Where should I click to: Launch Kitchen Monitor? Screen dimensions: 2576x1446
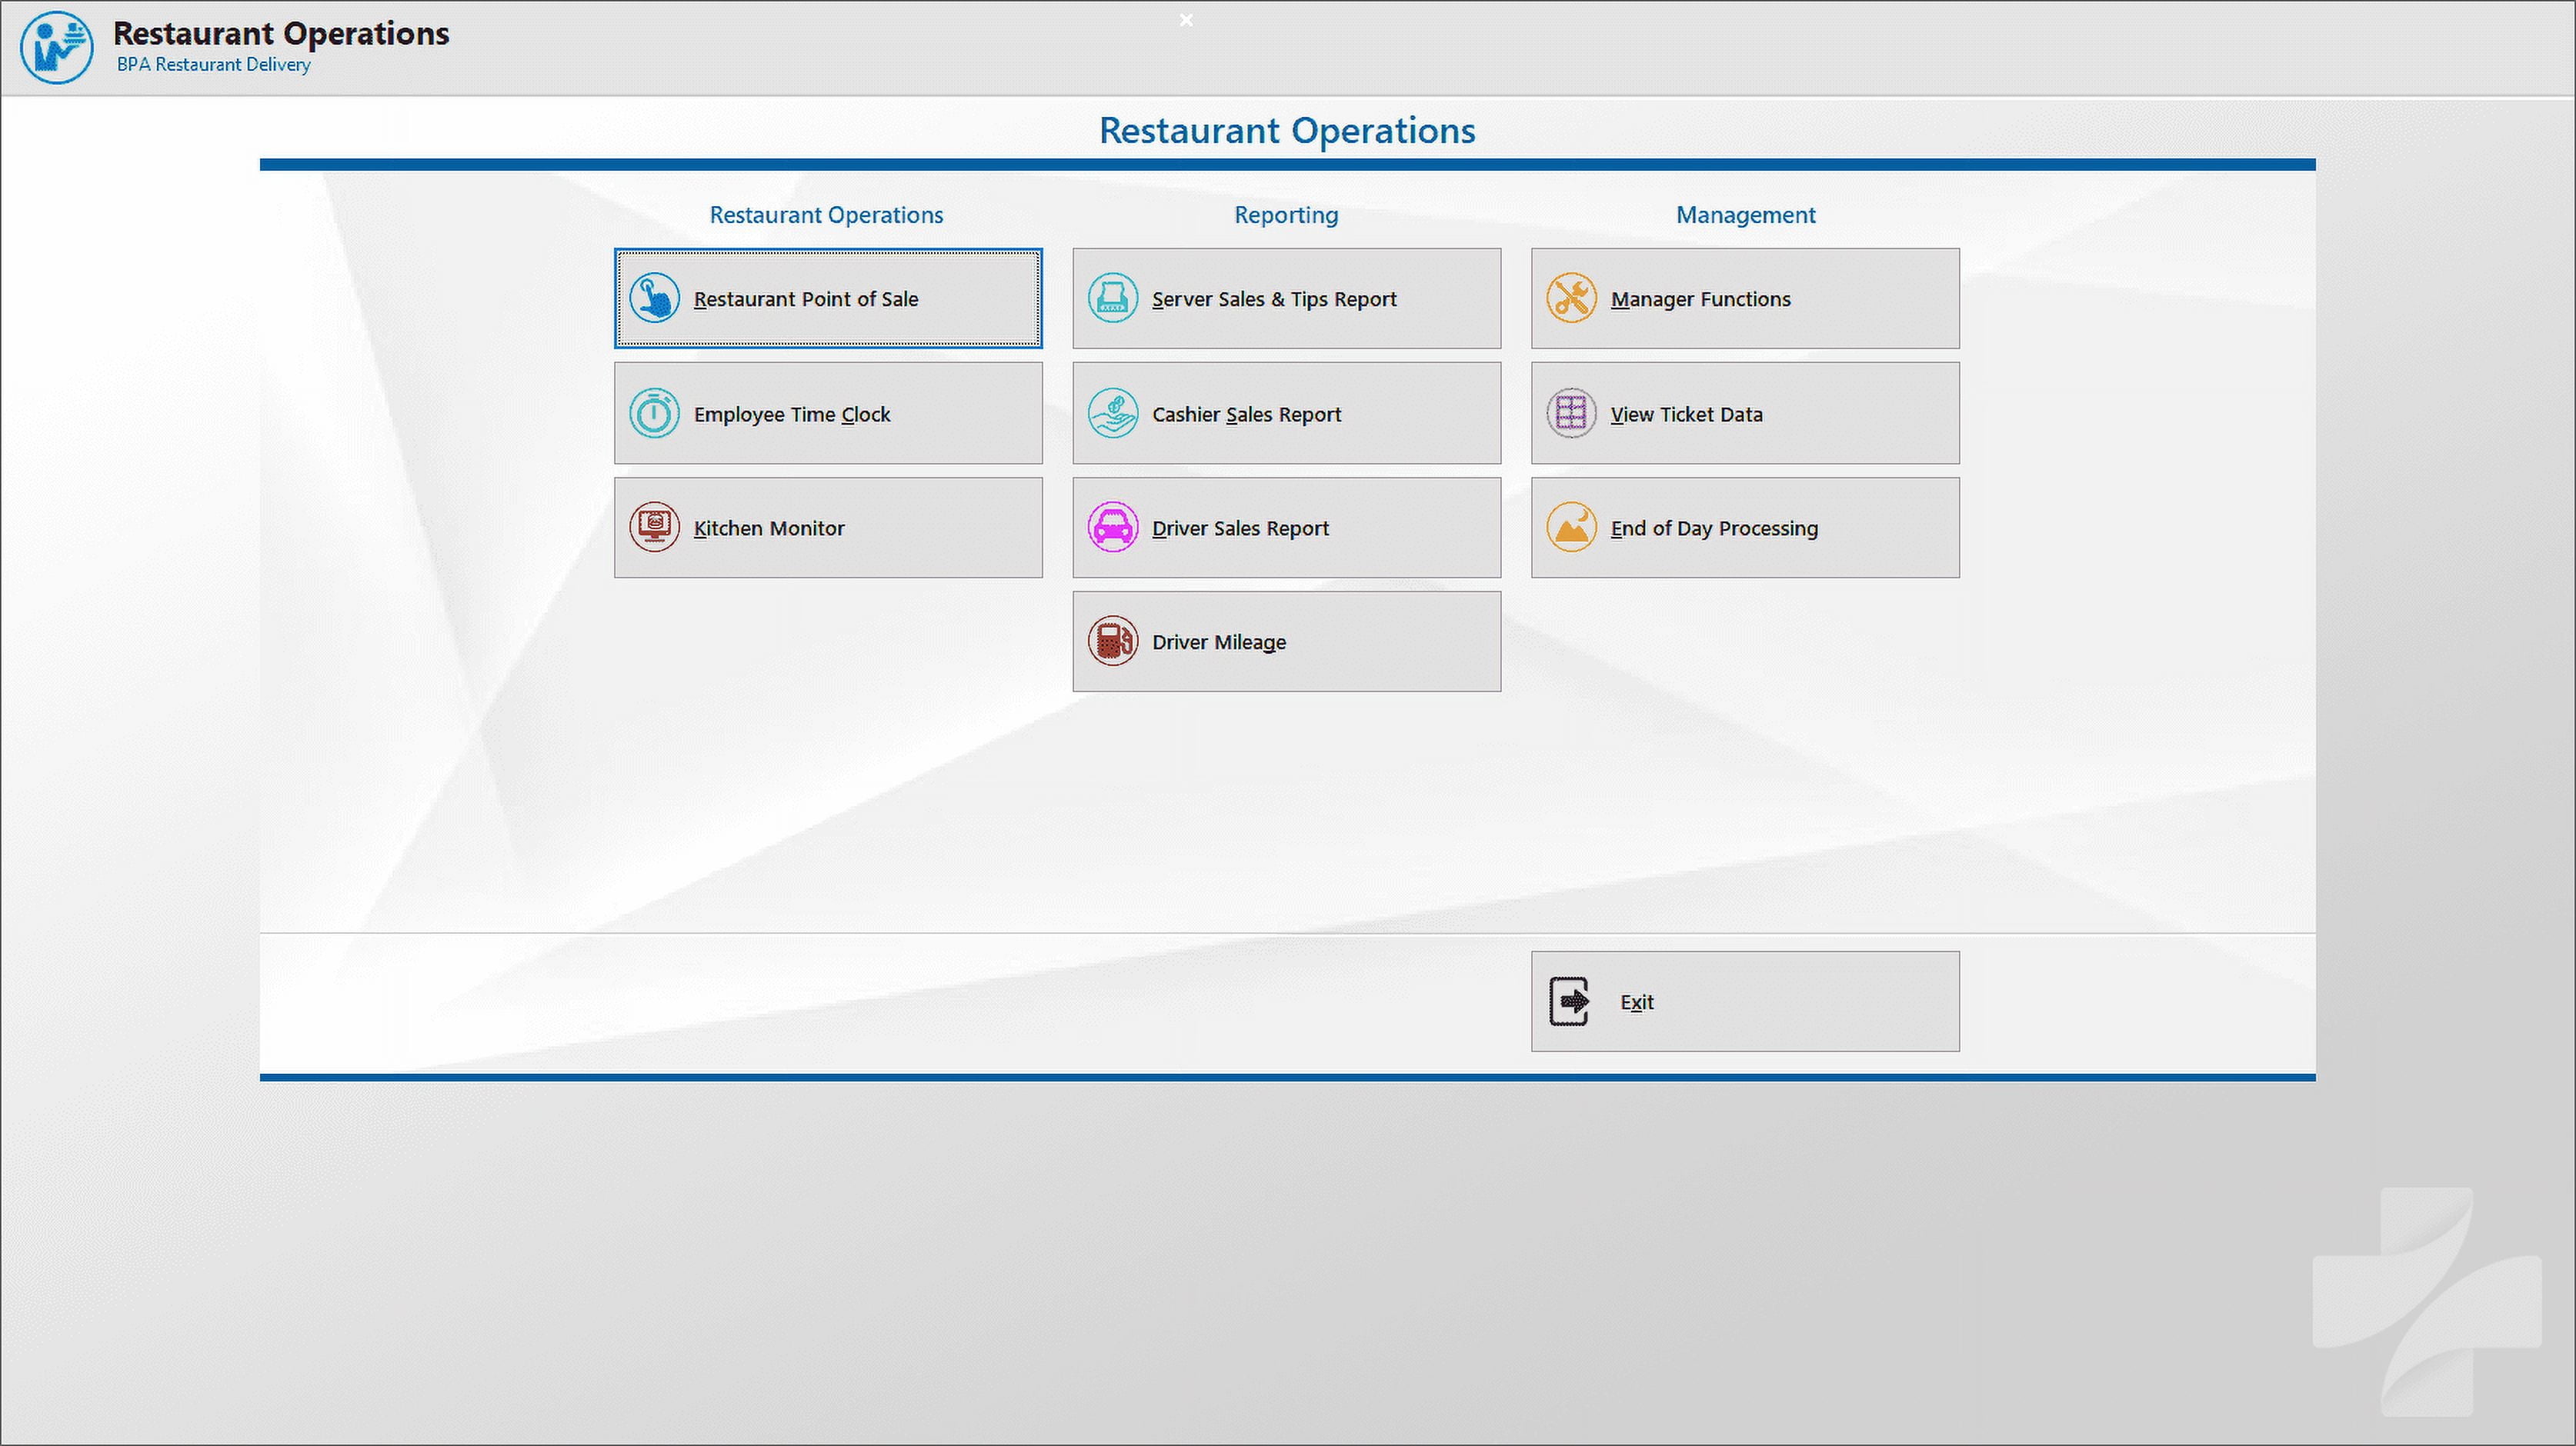click(828, 528)
